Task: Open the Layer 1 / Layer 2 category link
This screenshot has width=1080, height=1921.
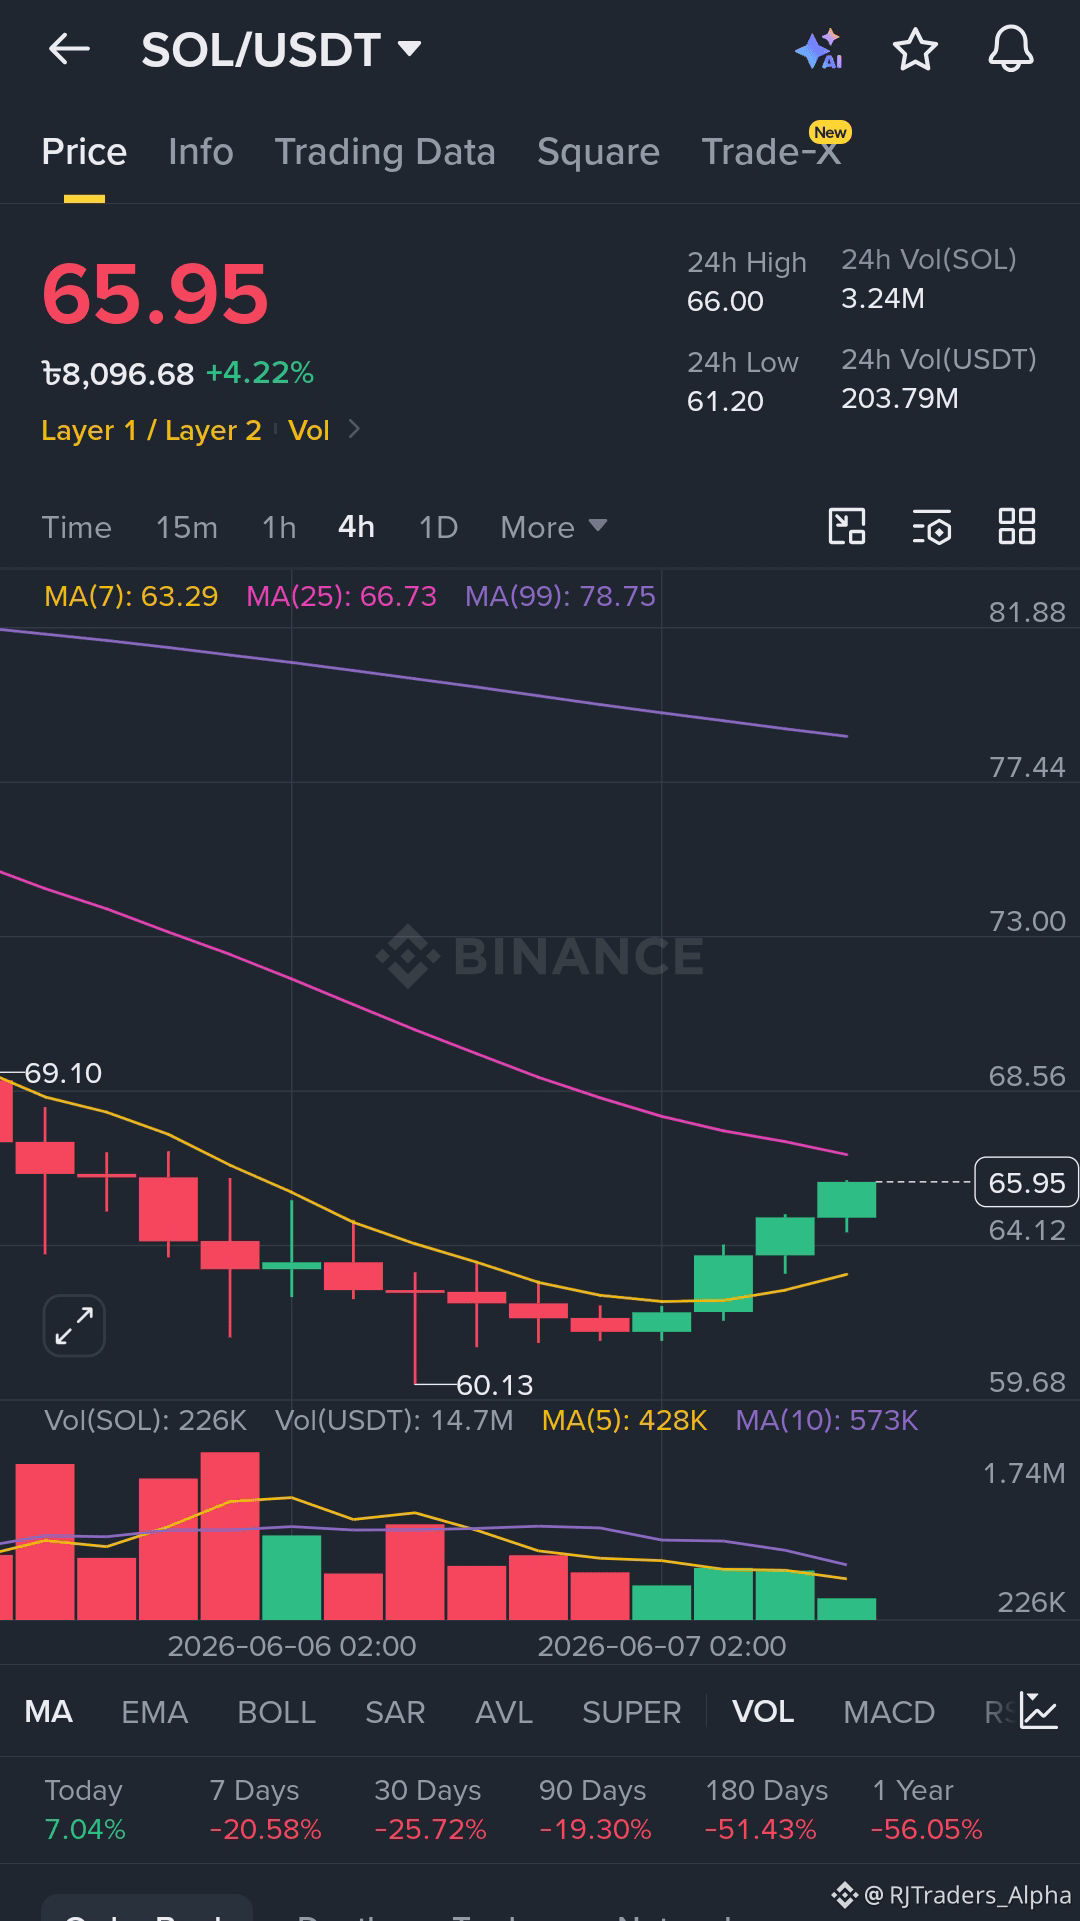Action: tap(151, 430)
